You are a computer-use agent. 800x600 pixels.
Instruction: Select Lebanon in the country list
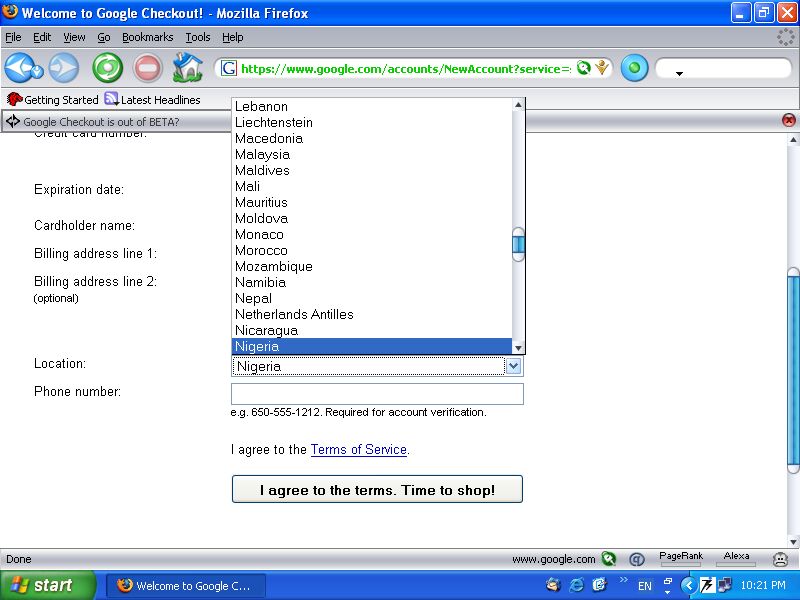tap(372, 106)
